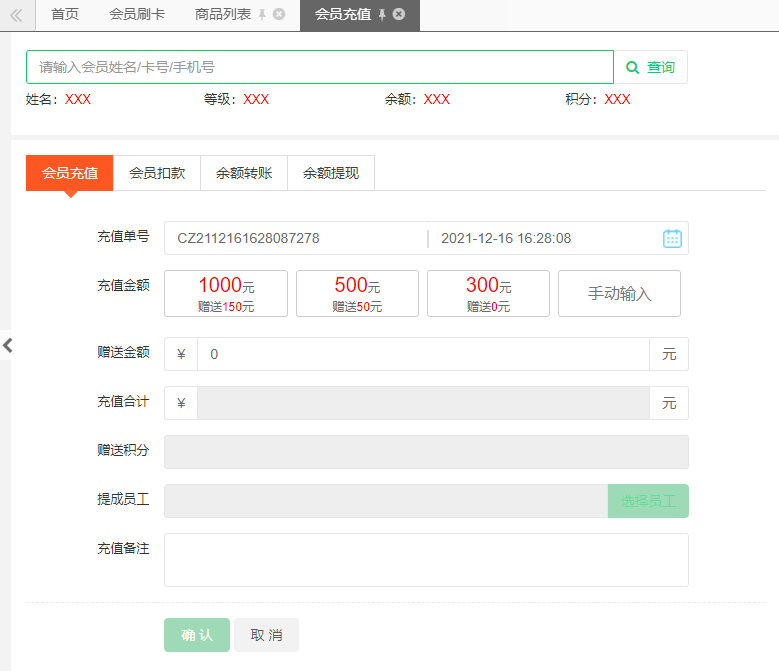
Task: Open the 会员刷卡 tab
Action: click(137, 14)
